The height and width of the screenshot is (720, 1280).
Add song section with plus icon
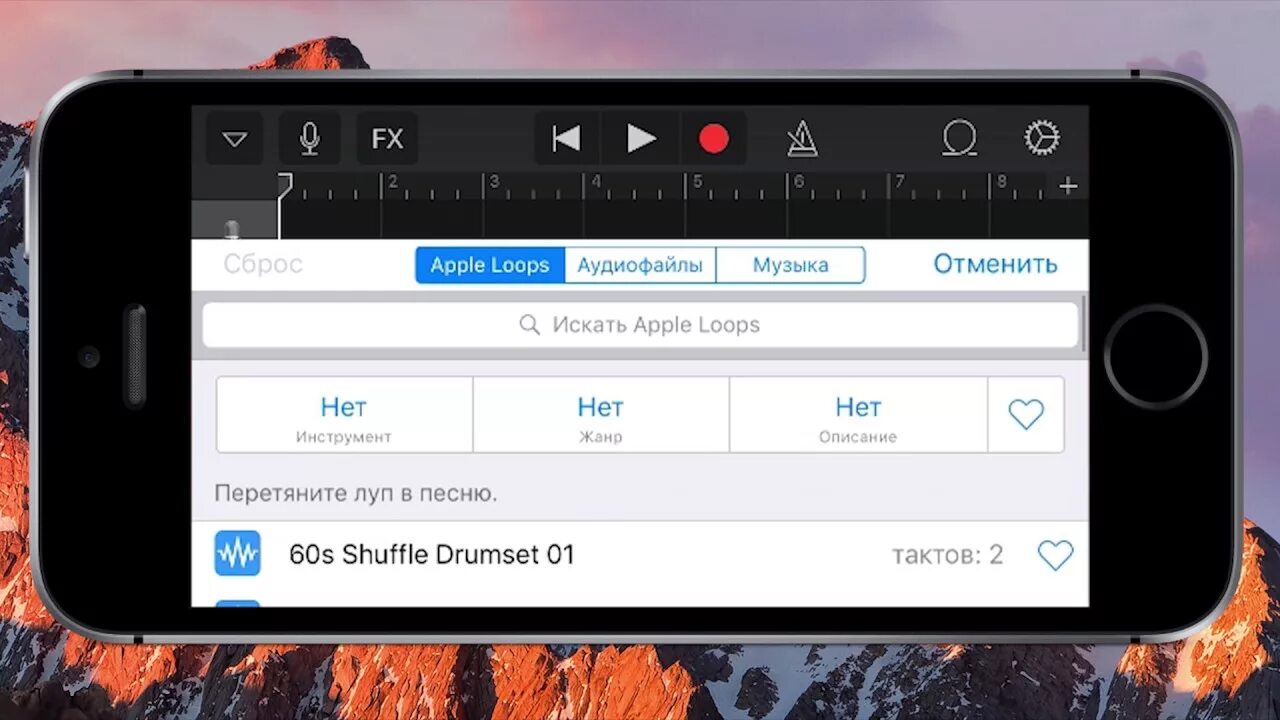click(x=1068, y=186)
